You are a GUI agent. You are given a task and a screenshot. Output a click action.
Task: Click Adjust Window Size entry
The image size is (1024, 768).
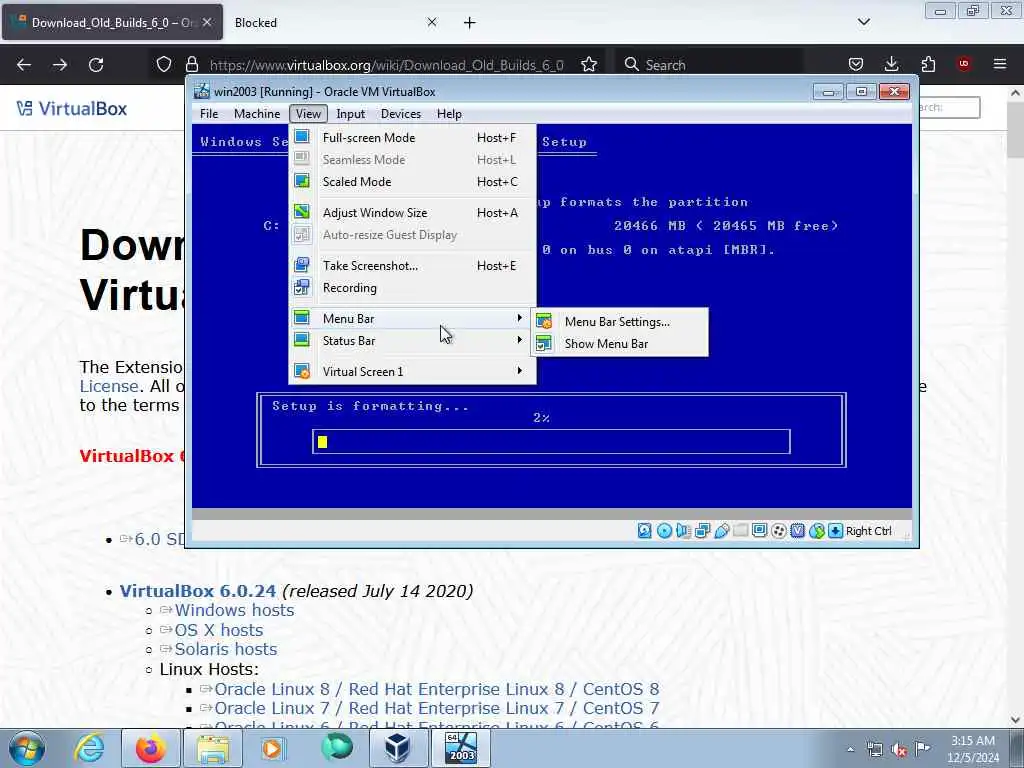tap(412, 212)
